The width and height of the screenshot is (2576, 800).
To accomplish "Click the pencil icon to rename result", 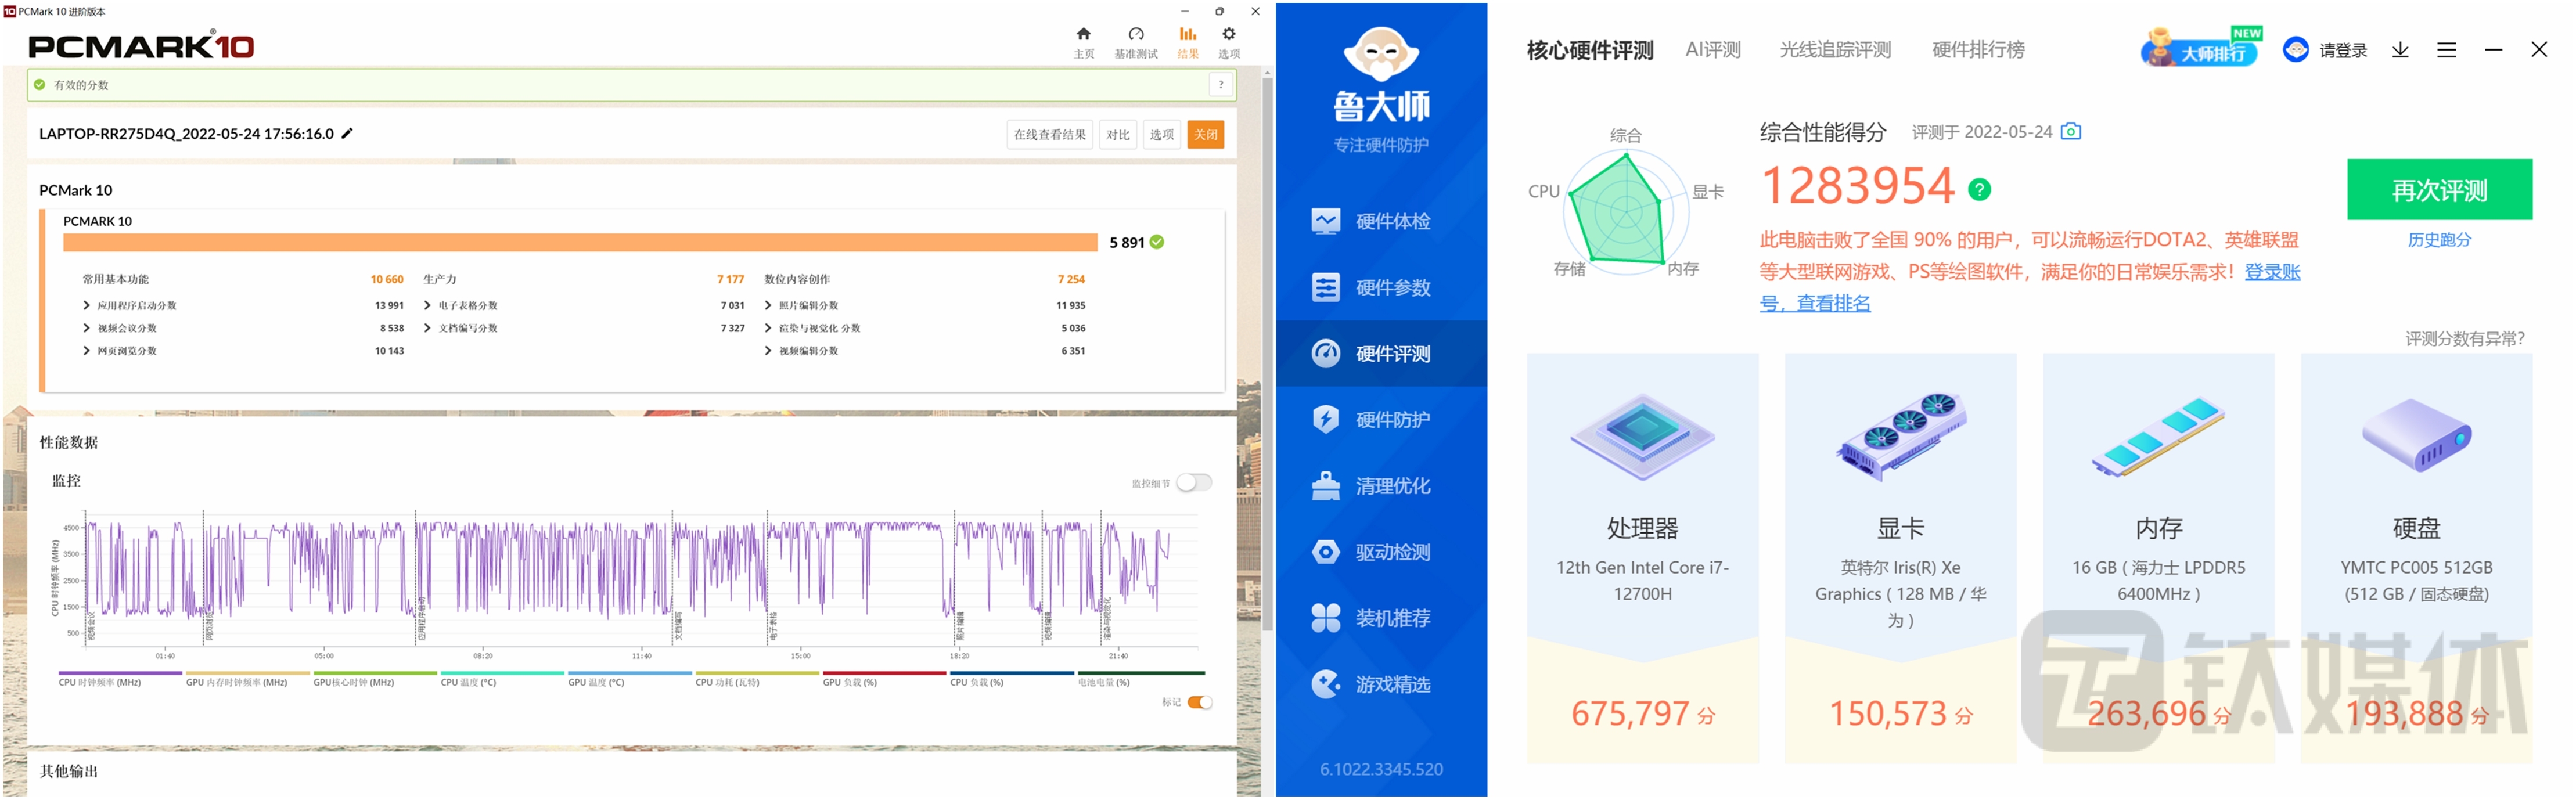I will 347,133.
